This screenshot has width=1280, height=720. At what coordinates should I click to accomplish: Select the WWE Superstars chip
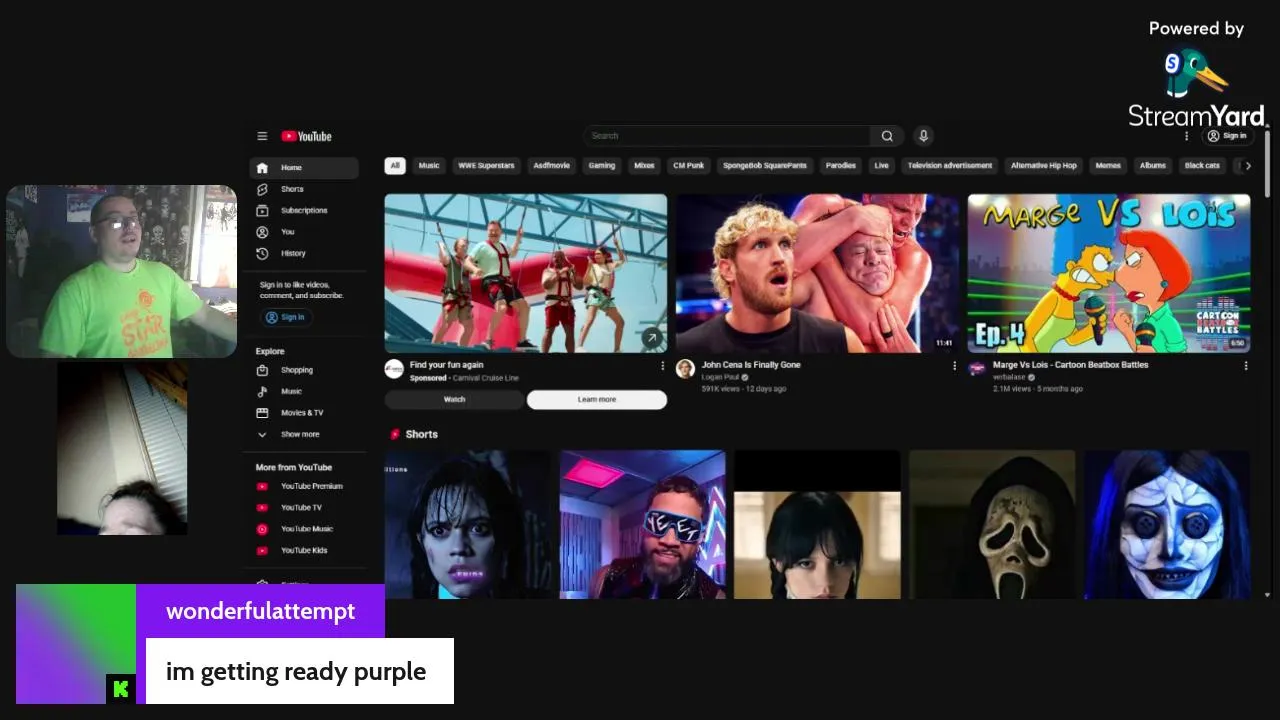tap(486, 166)
